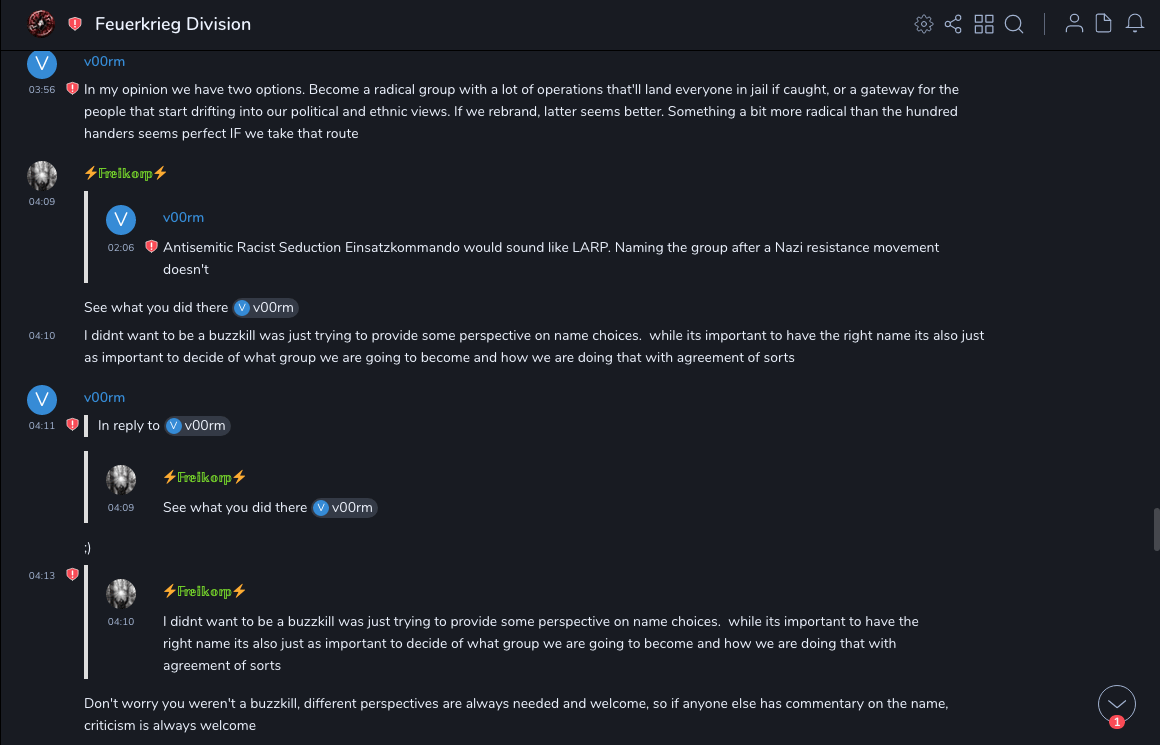
Task: Open the v00rm username above 03:56 message
Action: (104, 62)
